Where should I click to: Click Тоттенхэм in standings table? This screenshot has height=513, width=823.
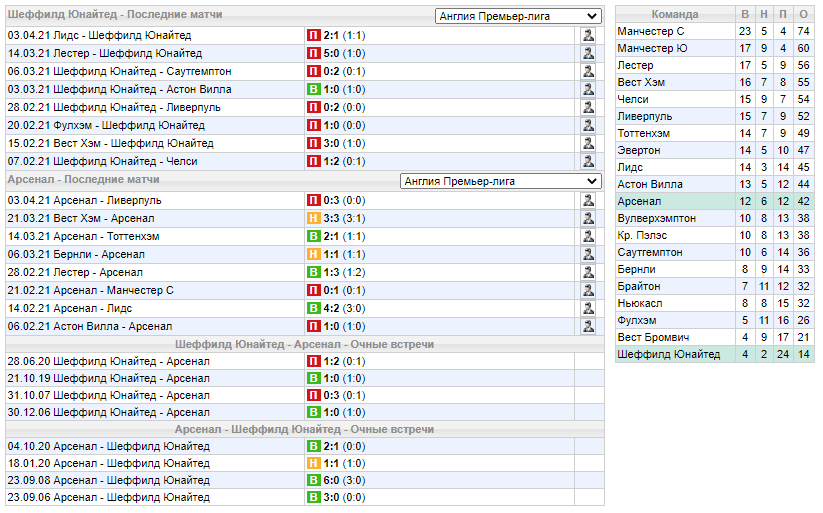point(643,133)
